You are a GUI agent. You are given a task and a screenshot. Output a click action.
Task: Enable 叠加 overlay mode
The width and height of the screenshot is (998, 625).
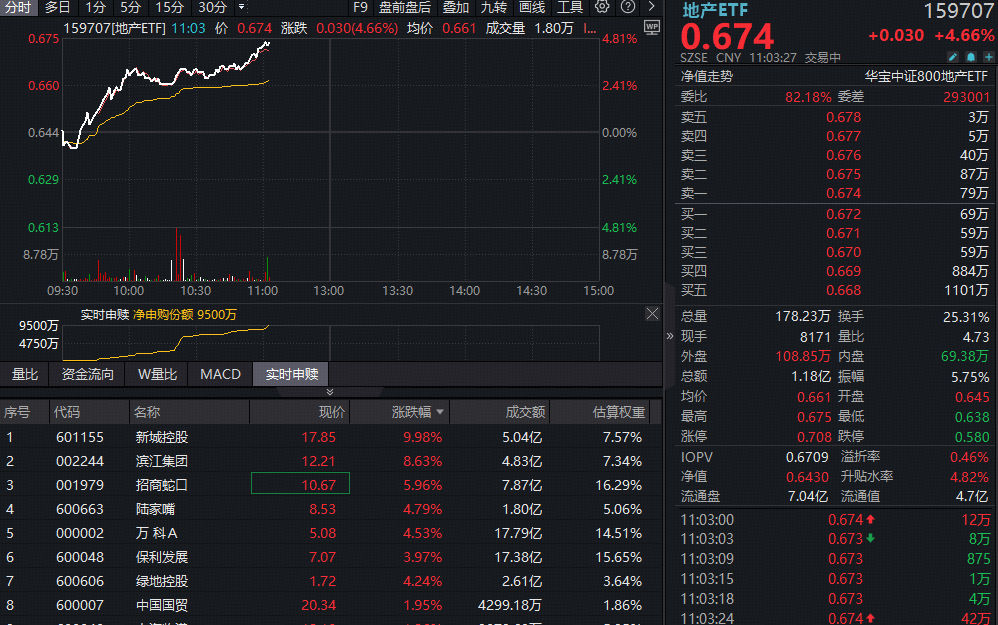pos(455,7)
